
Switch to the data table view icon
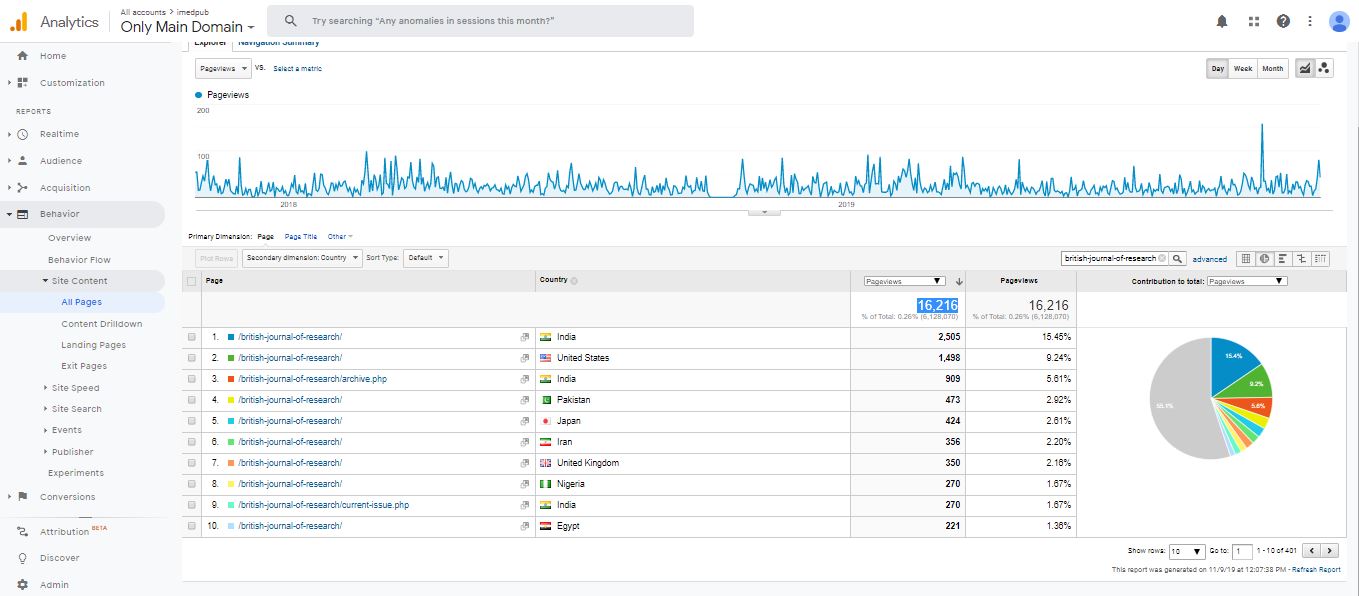tap(1246, 258)
